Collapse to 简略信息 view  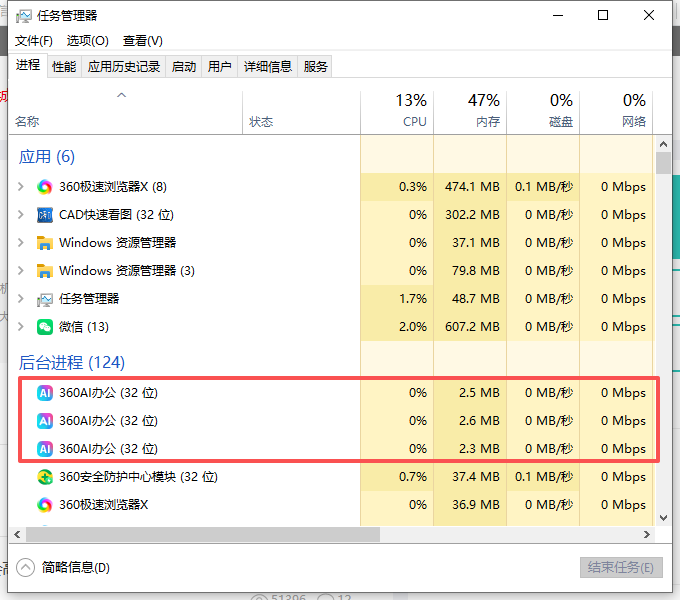point(65,567)
